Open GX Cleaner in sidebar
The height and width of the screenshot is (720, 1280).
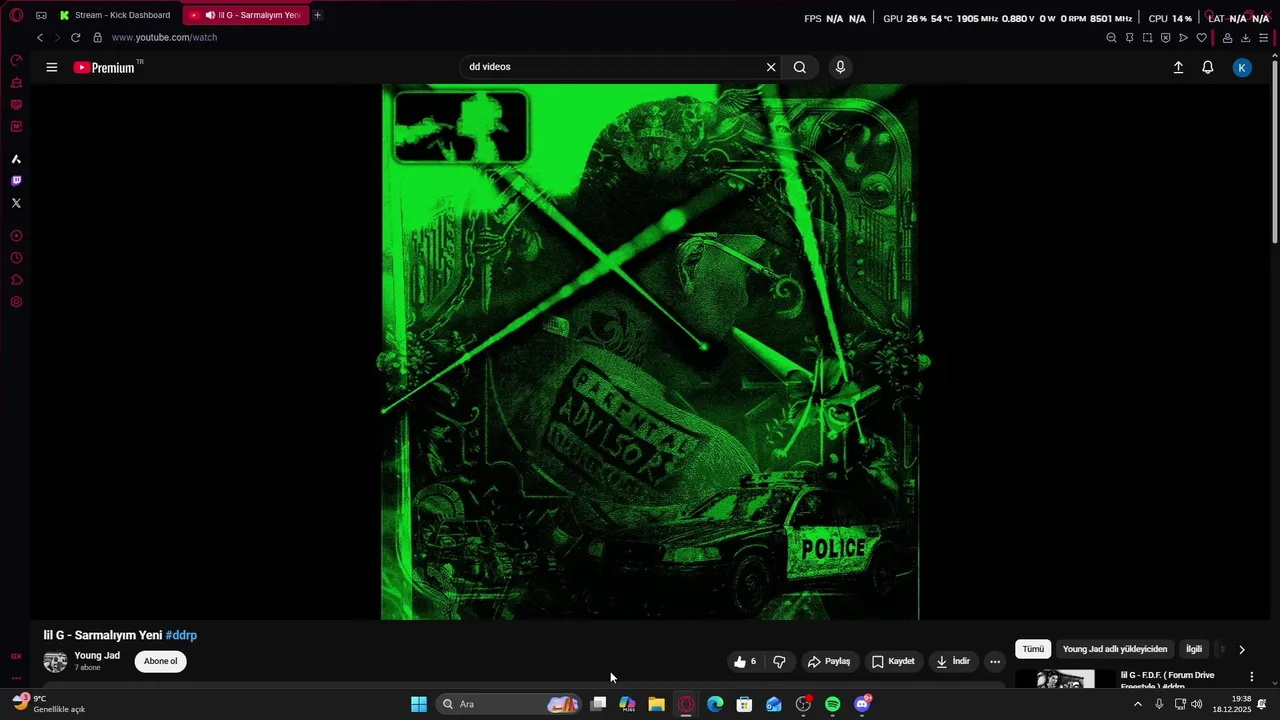click(x=16, y=83)
